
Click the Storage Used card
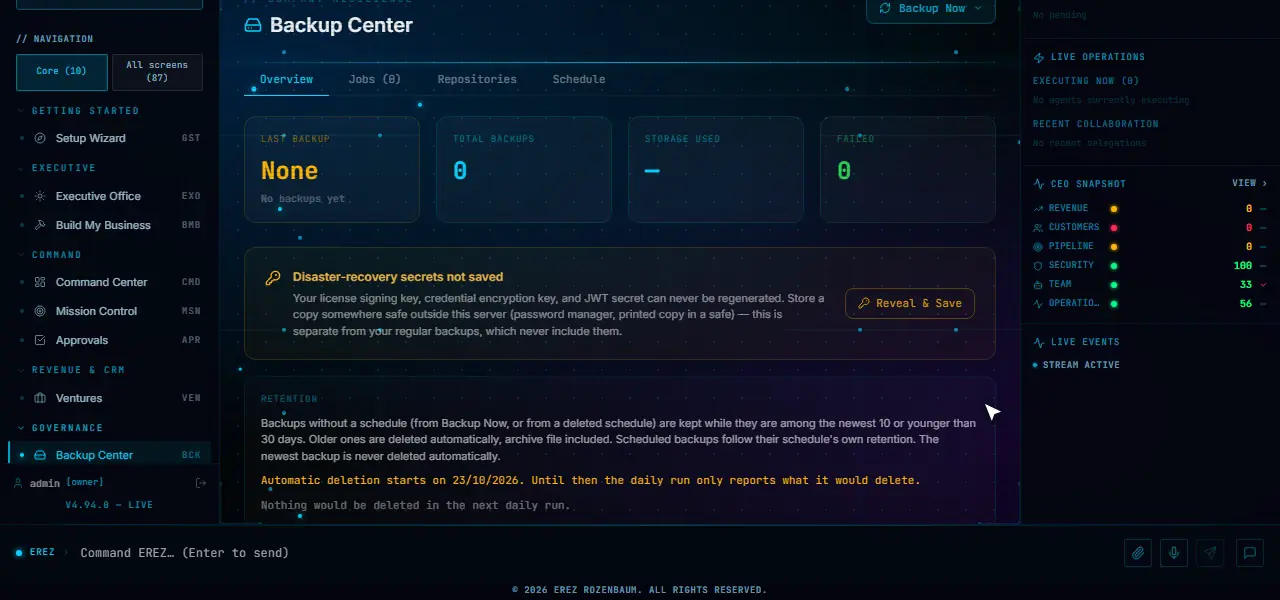716,169
